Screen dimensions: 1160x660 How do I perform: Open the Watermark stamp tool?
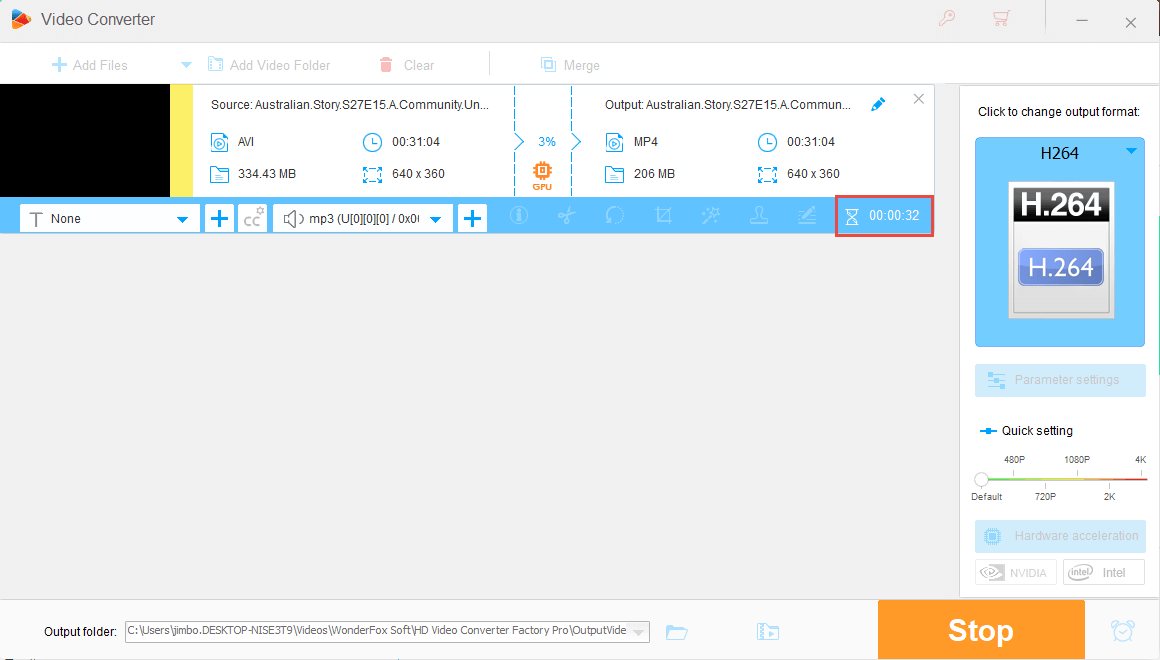coord(758,215)
